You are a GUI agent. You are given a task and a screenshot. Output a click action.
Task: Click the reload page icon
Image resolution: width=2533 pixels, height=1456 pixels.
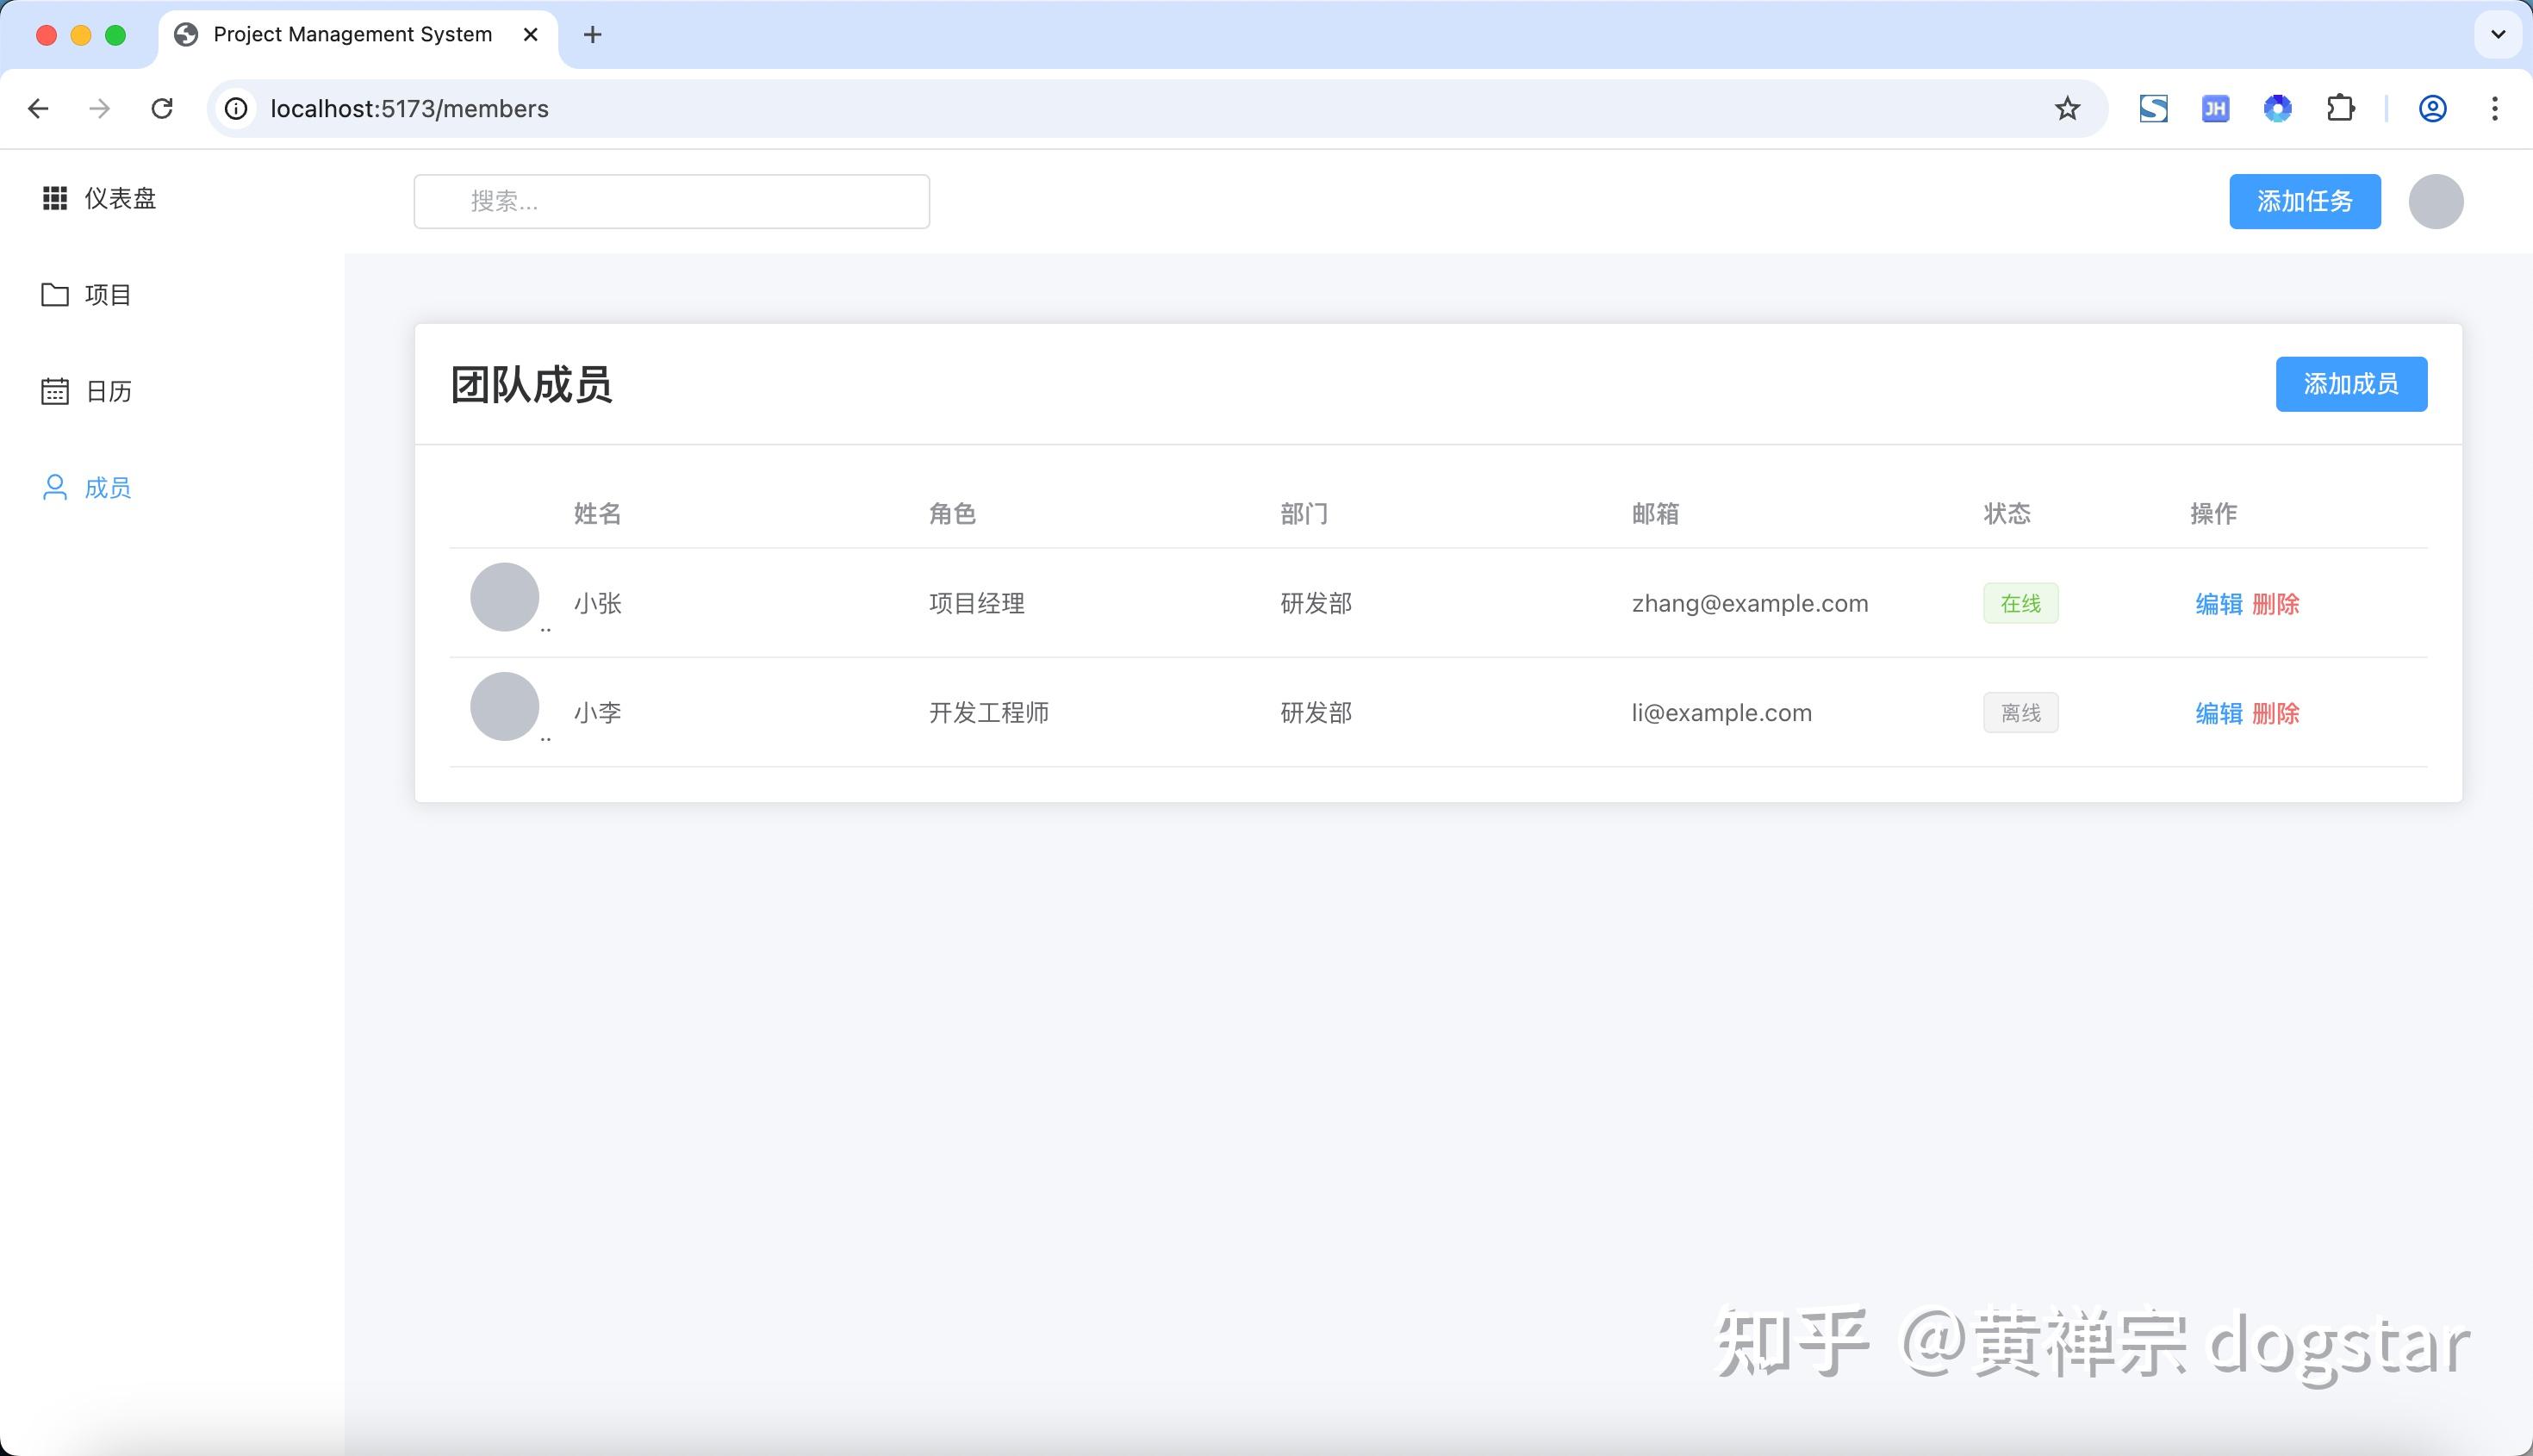162,108
